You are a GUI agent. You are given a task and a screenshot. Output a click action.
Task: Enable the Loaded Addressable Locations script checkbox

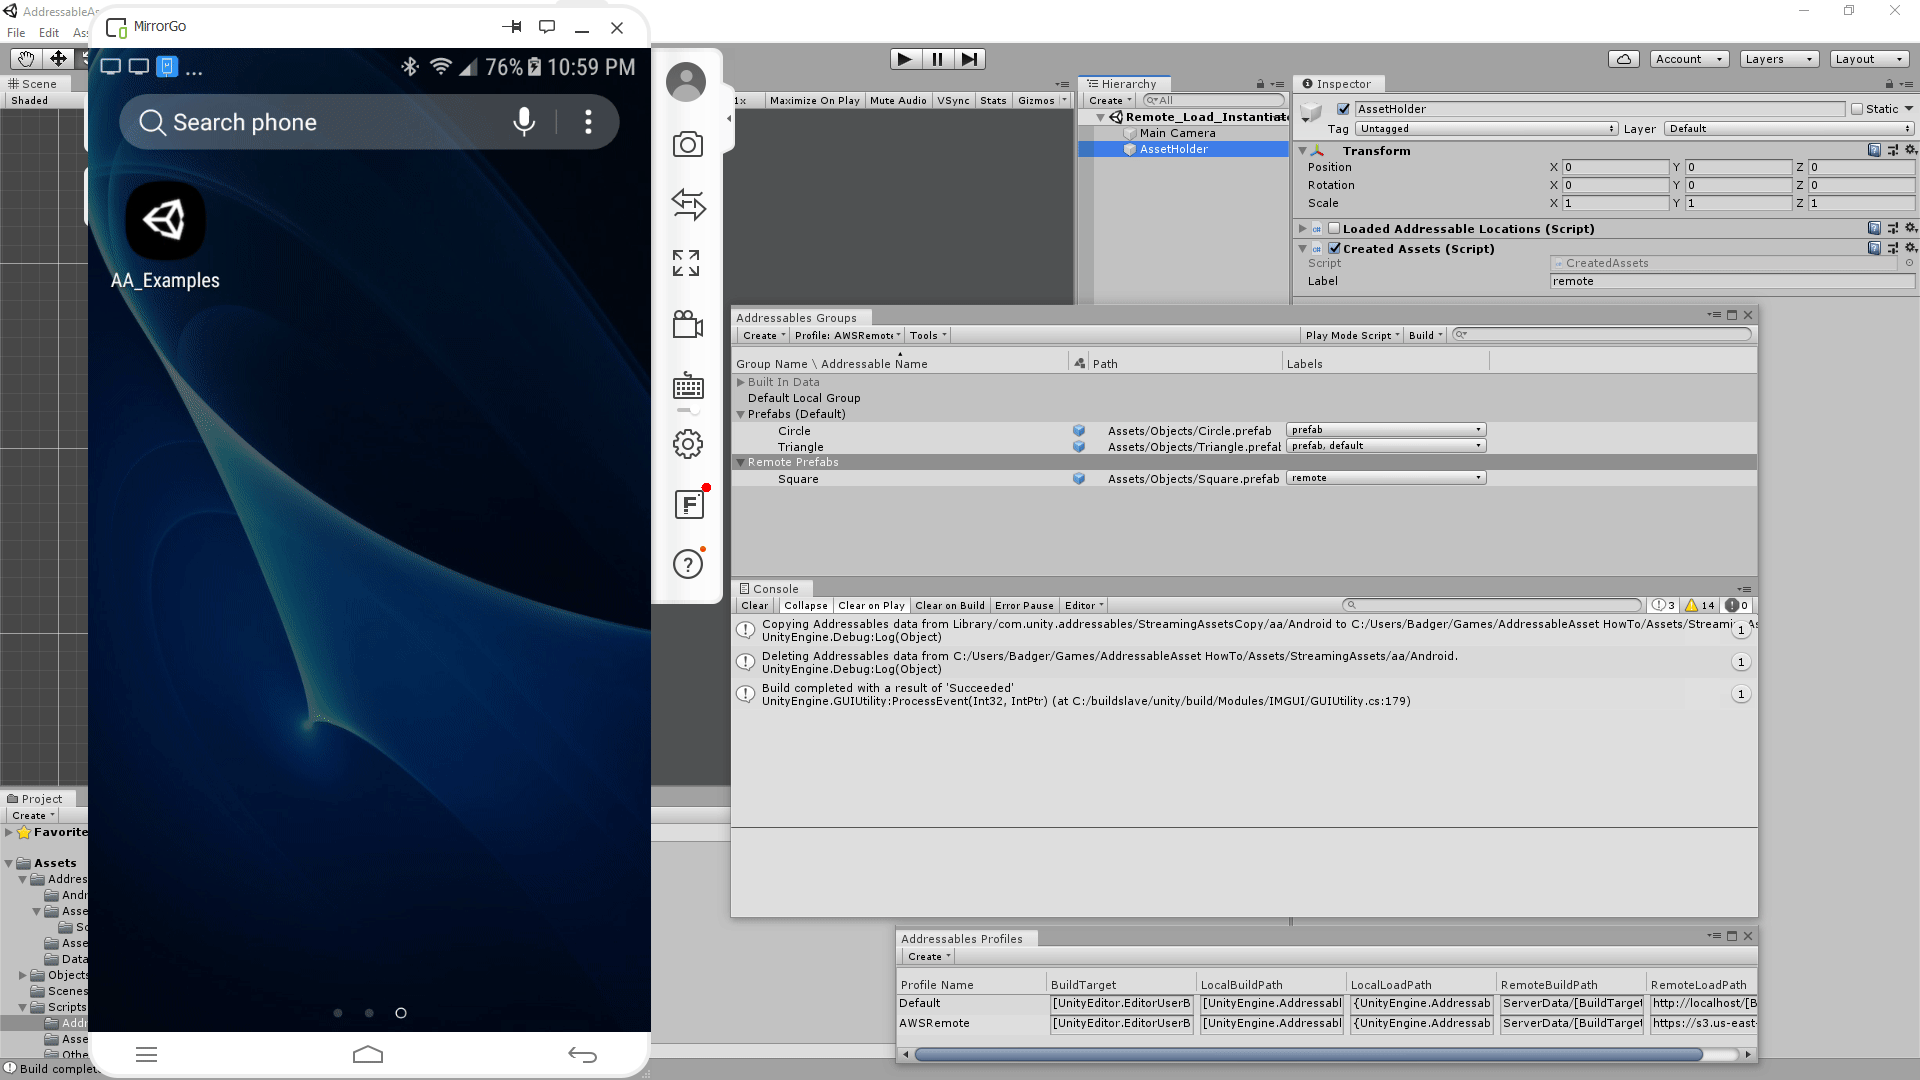pyautogui.click(x=1333, y=229)
